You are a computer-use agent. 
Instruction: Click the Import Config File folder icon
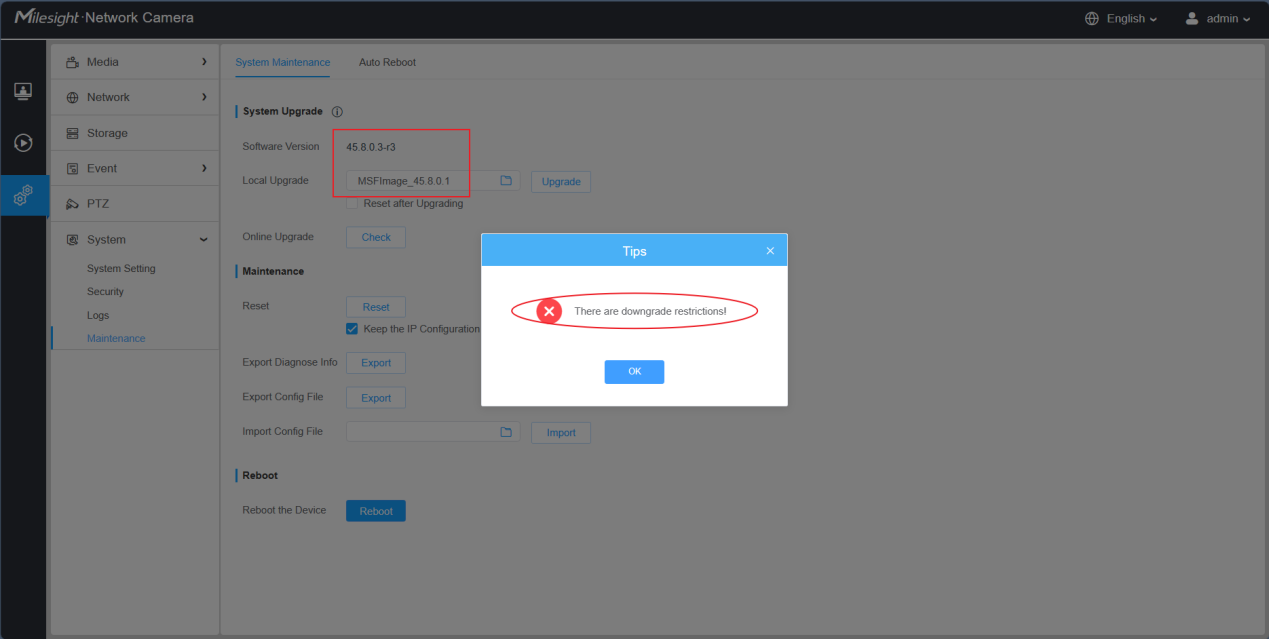[506, 432]
